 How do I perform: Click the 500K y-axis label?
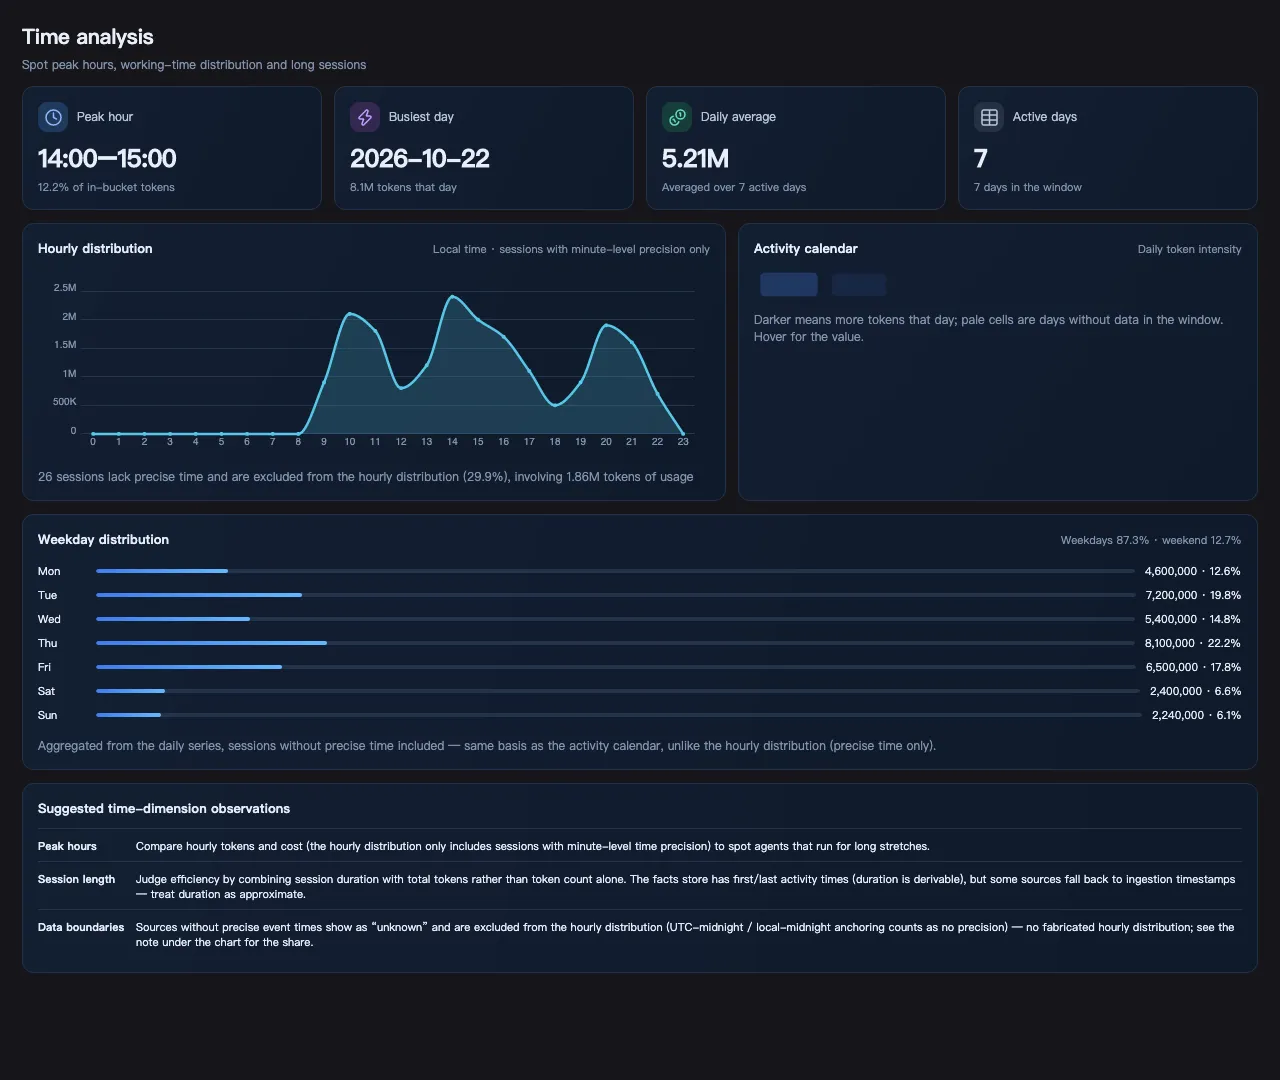tap(64, 402)
